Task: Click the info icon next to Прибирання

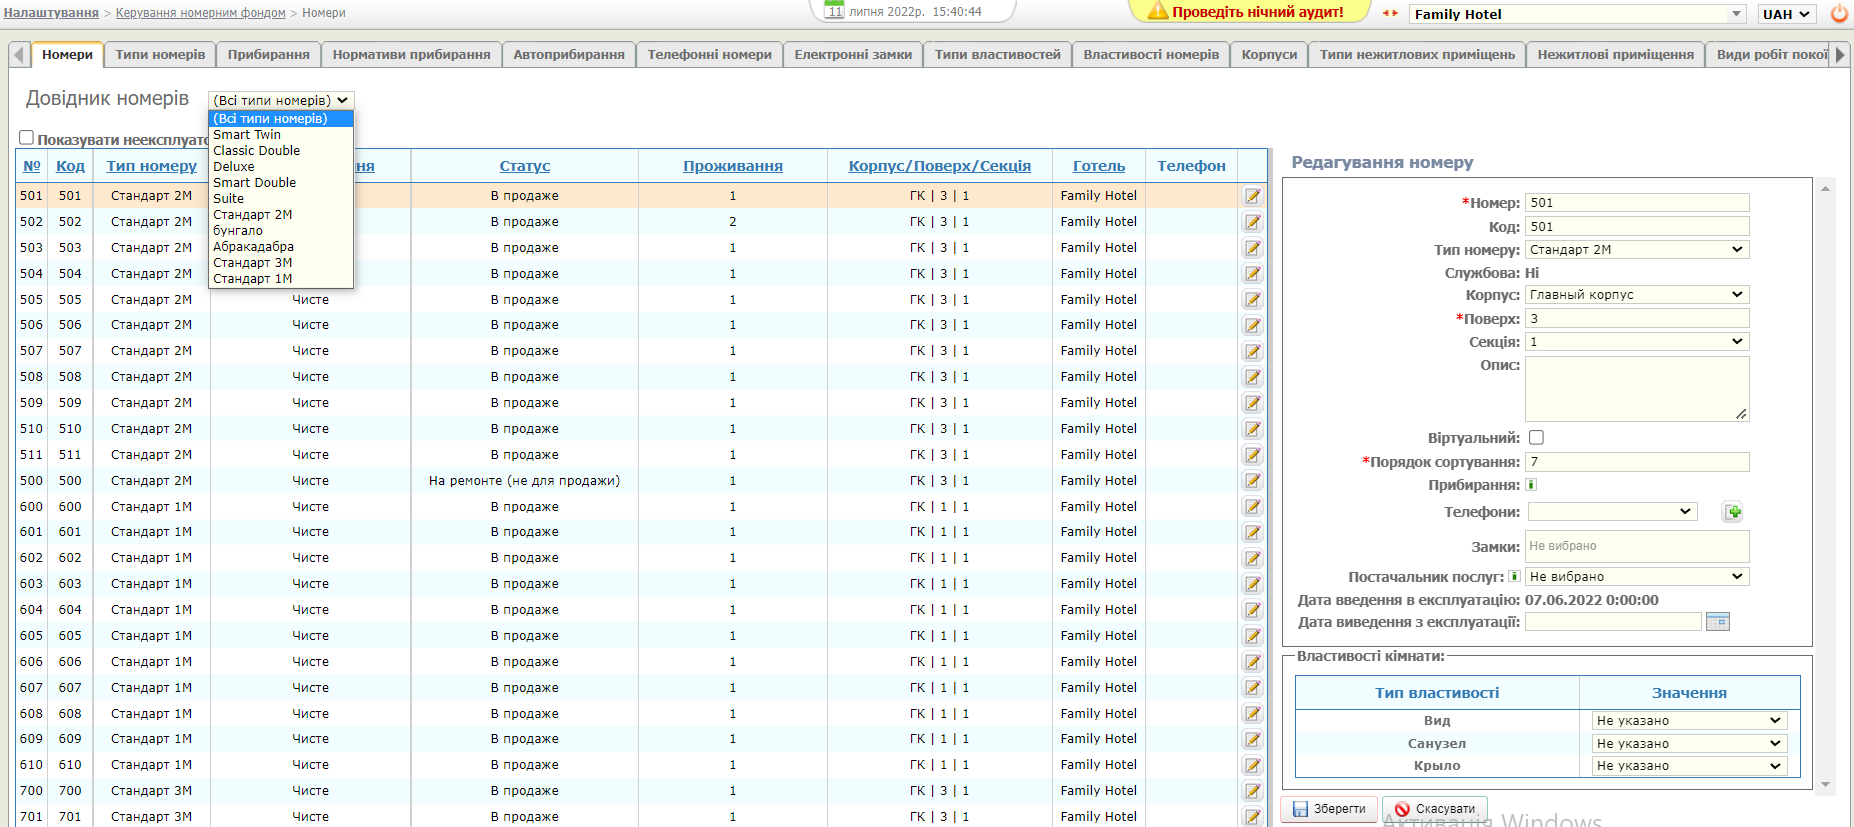Action: [1531, 485]
